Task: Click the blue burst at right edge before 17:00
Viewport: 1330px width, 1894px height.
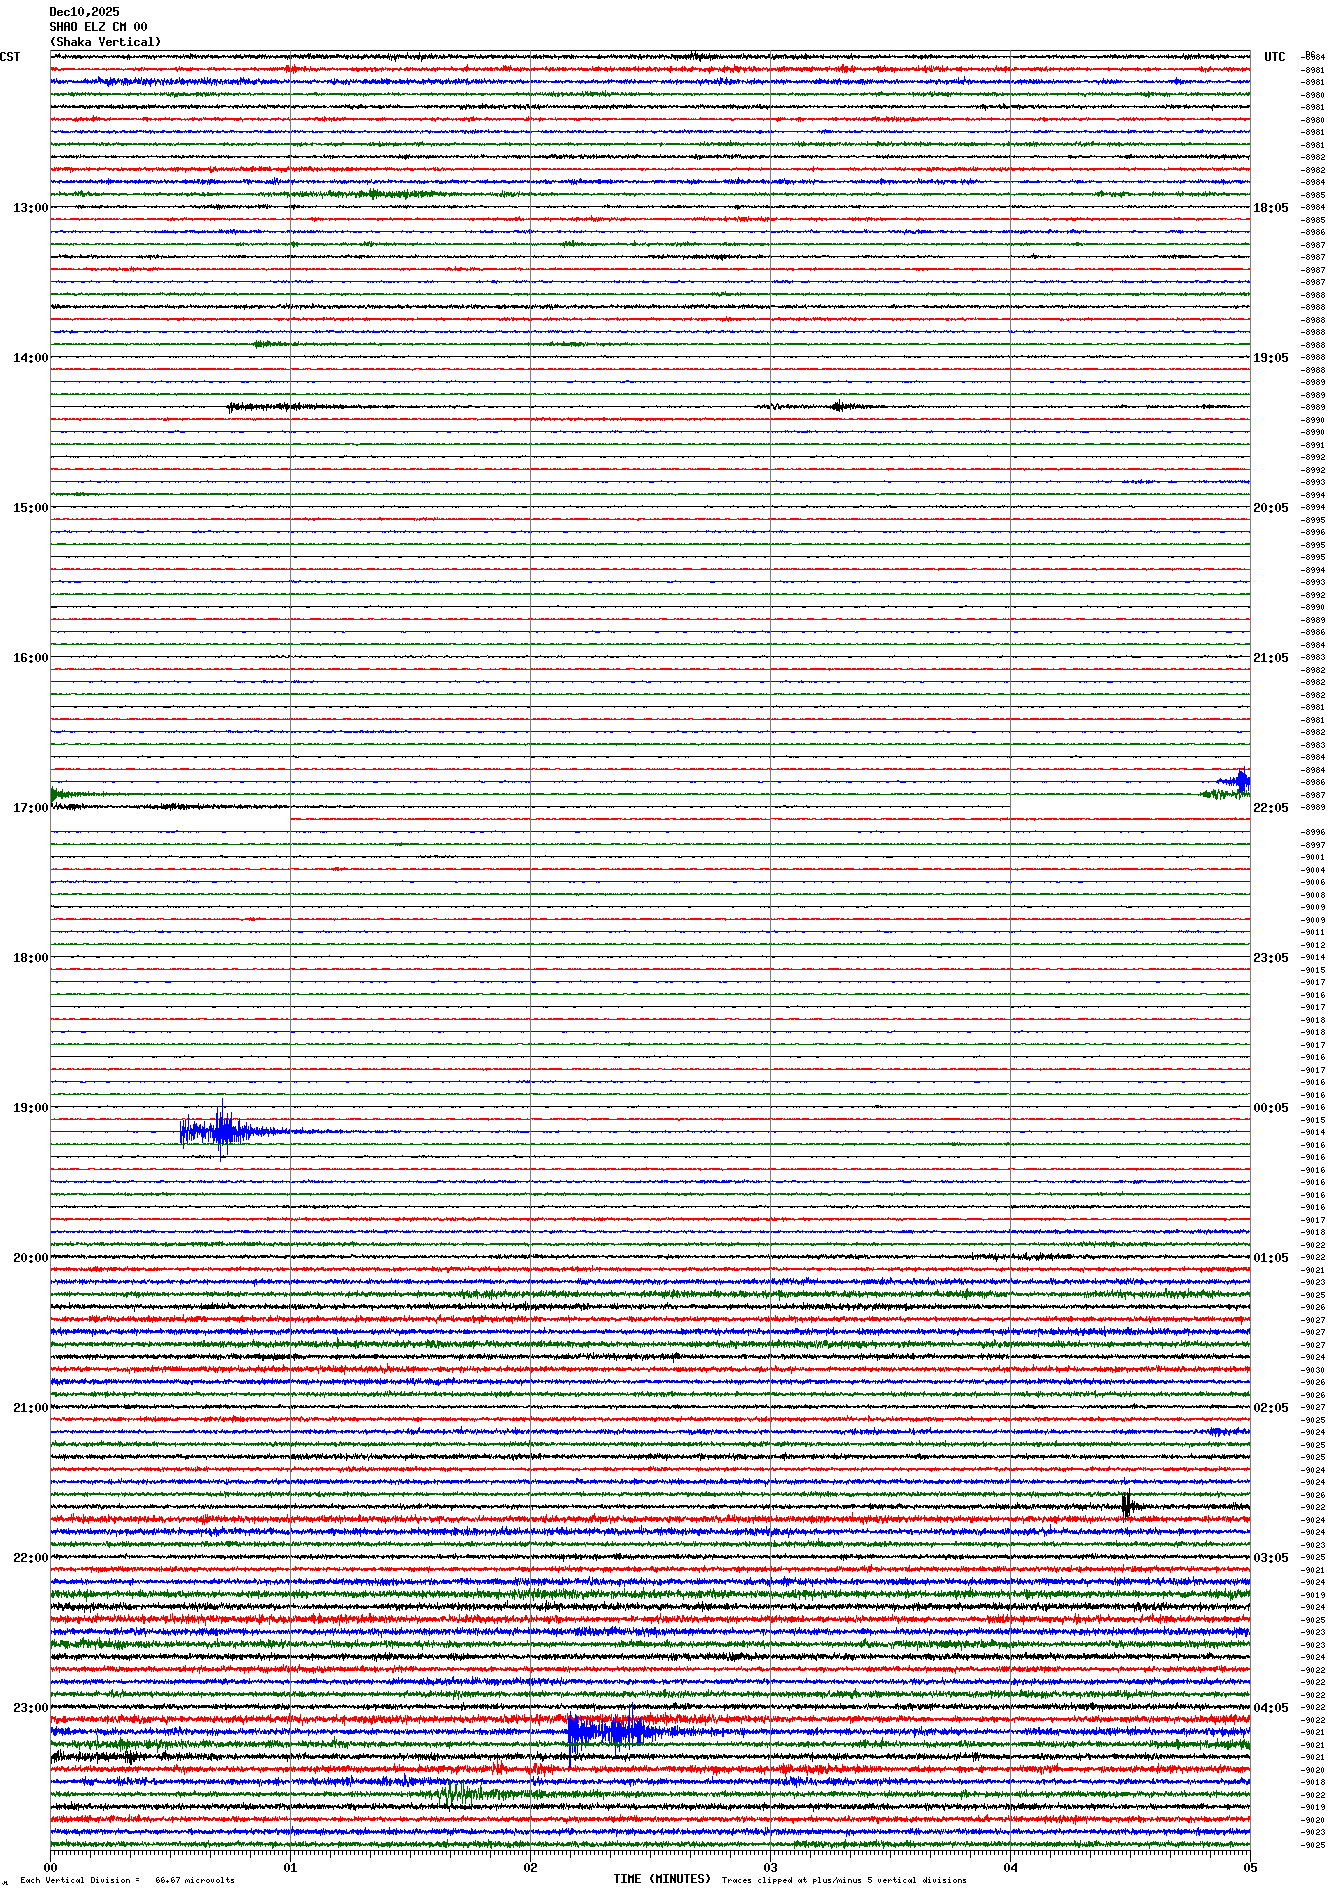Action: 1241,781
